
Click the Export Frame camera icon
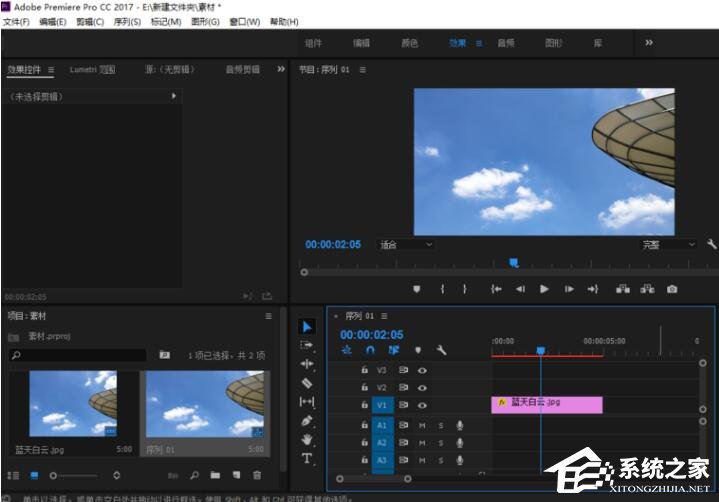click(672, 289)
